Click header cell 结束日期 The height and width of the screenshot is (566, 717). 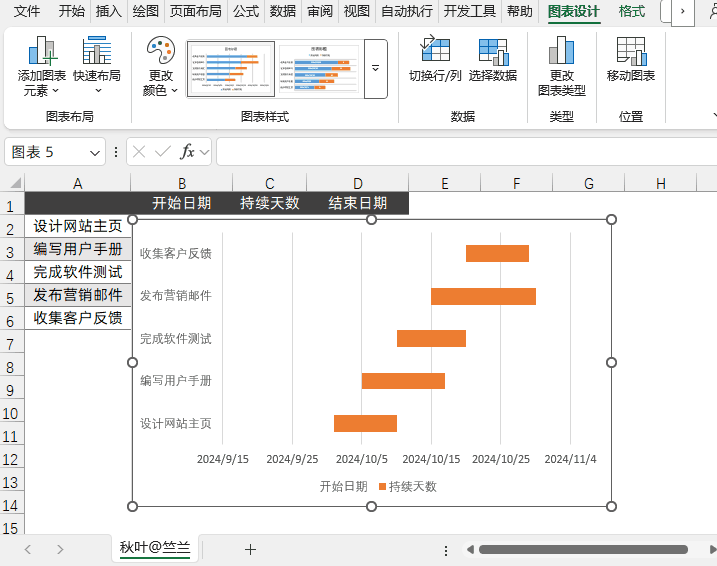tap(358, 203)
